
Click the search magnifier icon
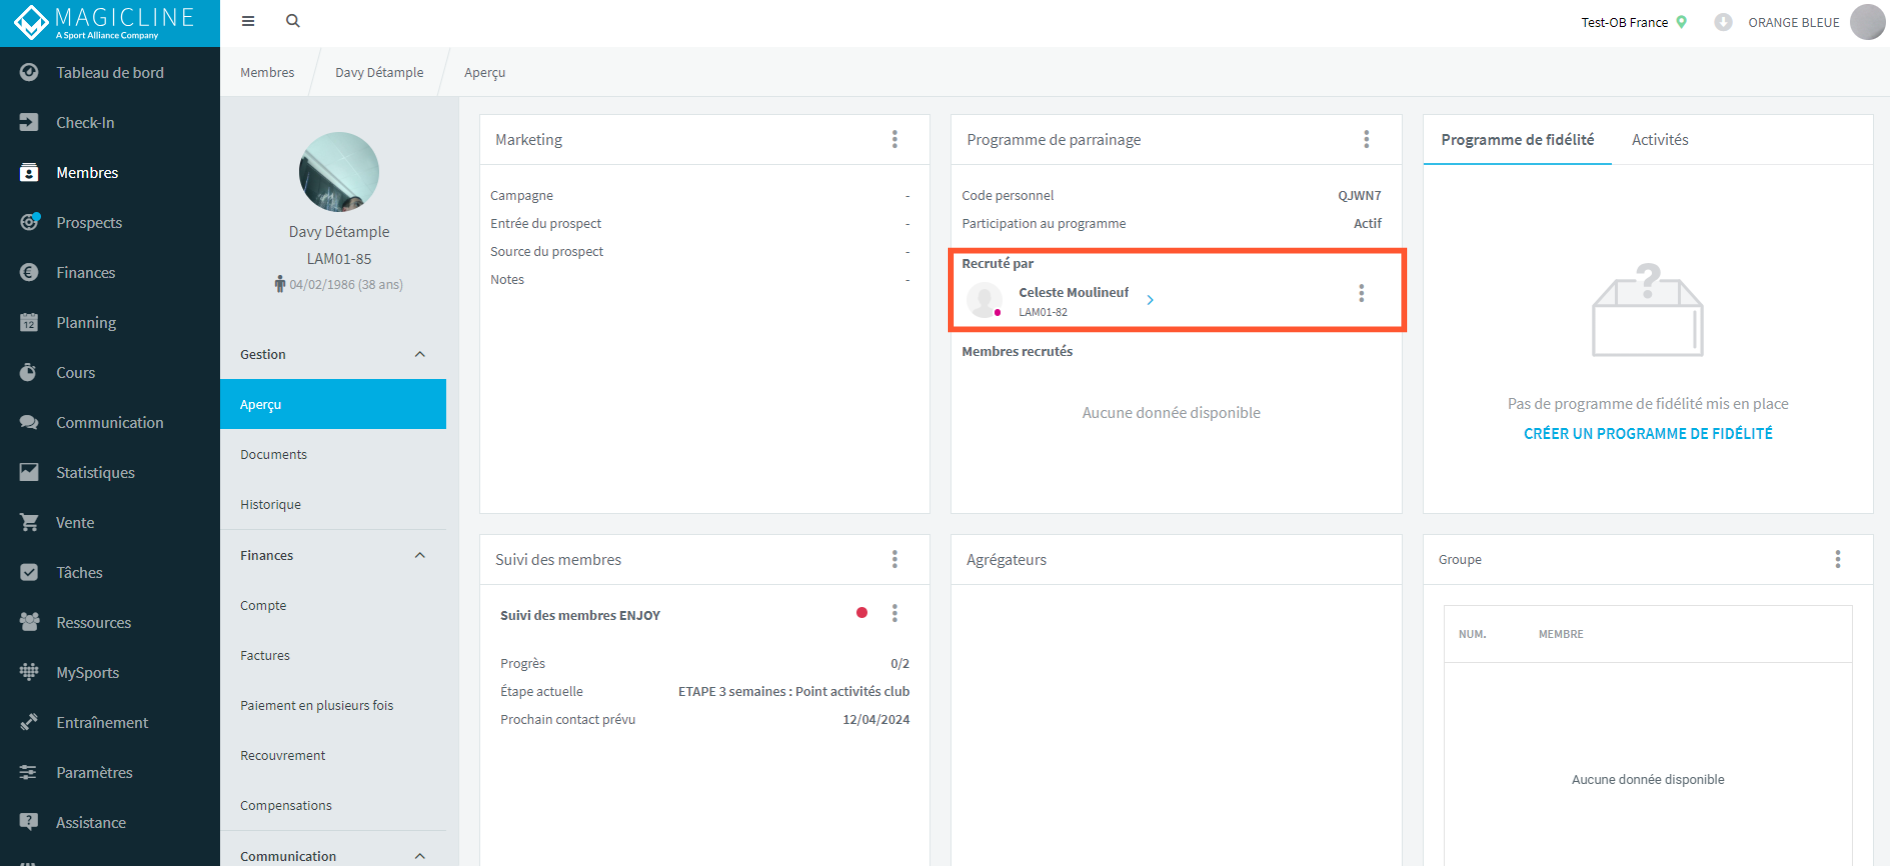293,21
